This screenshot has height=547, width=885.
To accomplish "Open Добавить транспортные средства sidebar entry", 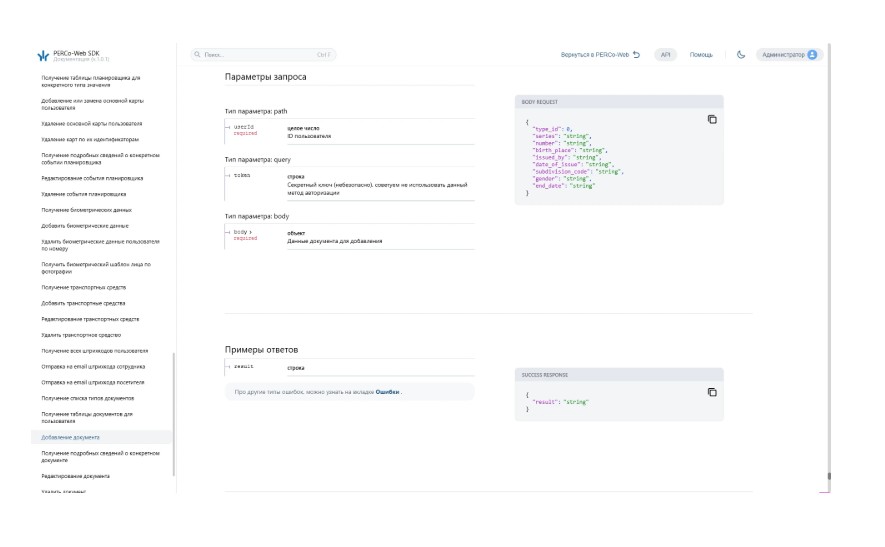I will point(83,303).
